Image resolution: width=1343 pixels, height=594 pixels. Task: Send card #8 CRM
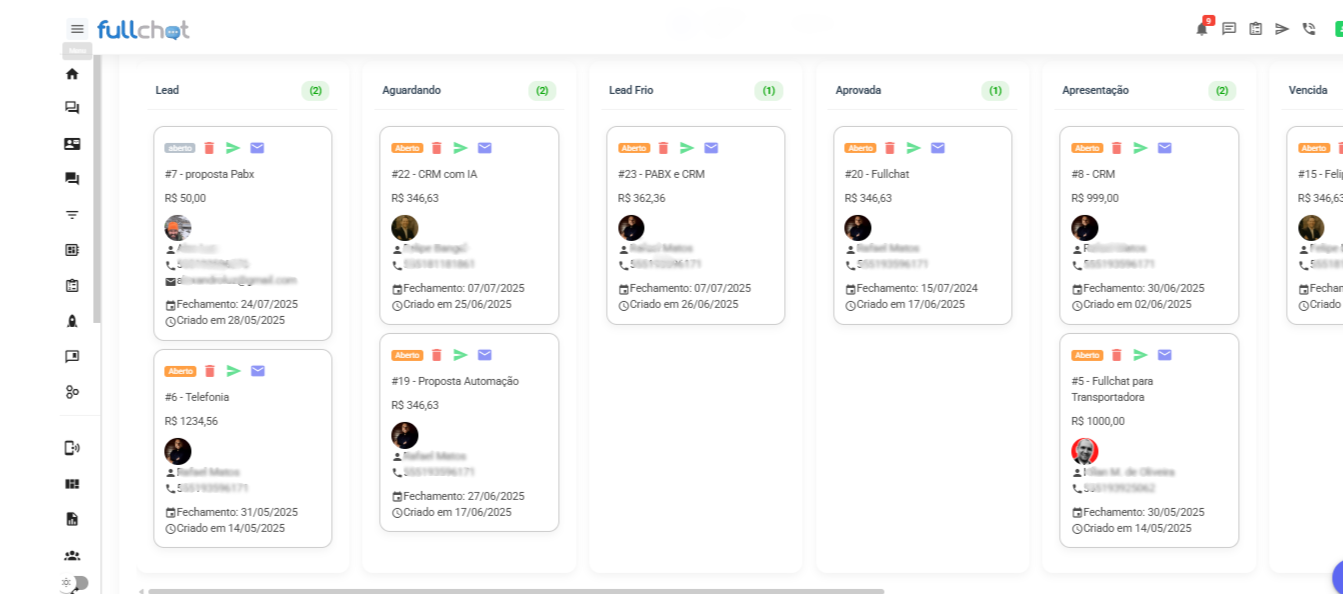[1140, 148]
